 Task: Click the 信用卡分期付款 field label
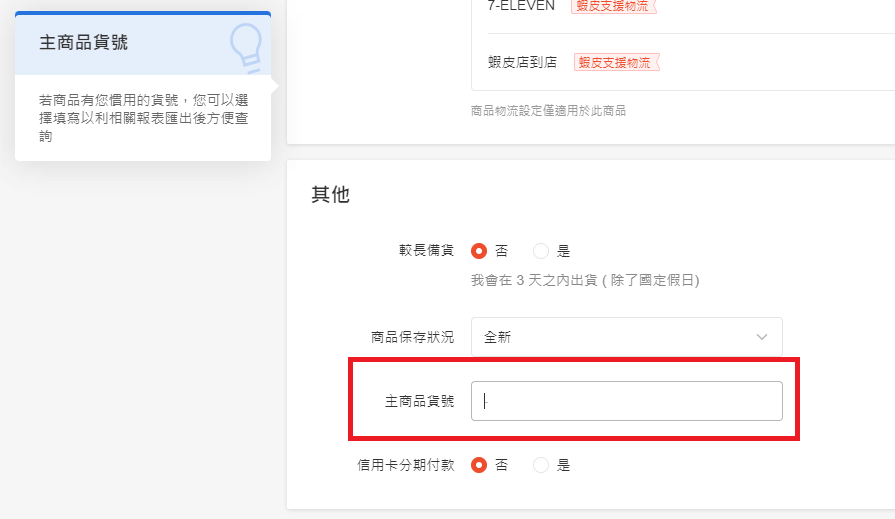click(x=405, y=465)
